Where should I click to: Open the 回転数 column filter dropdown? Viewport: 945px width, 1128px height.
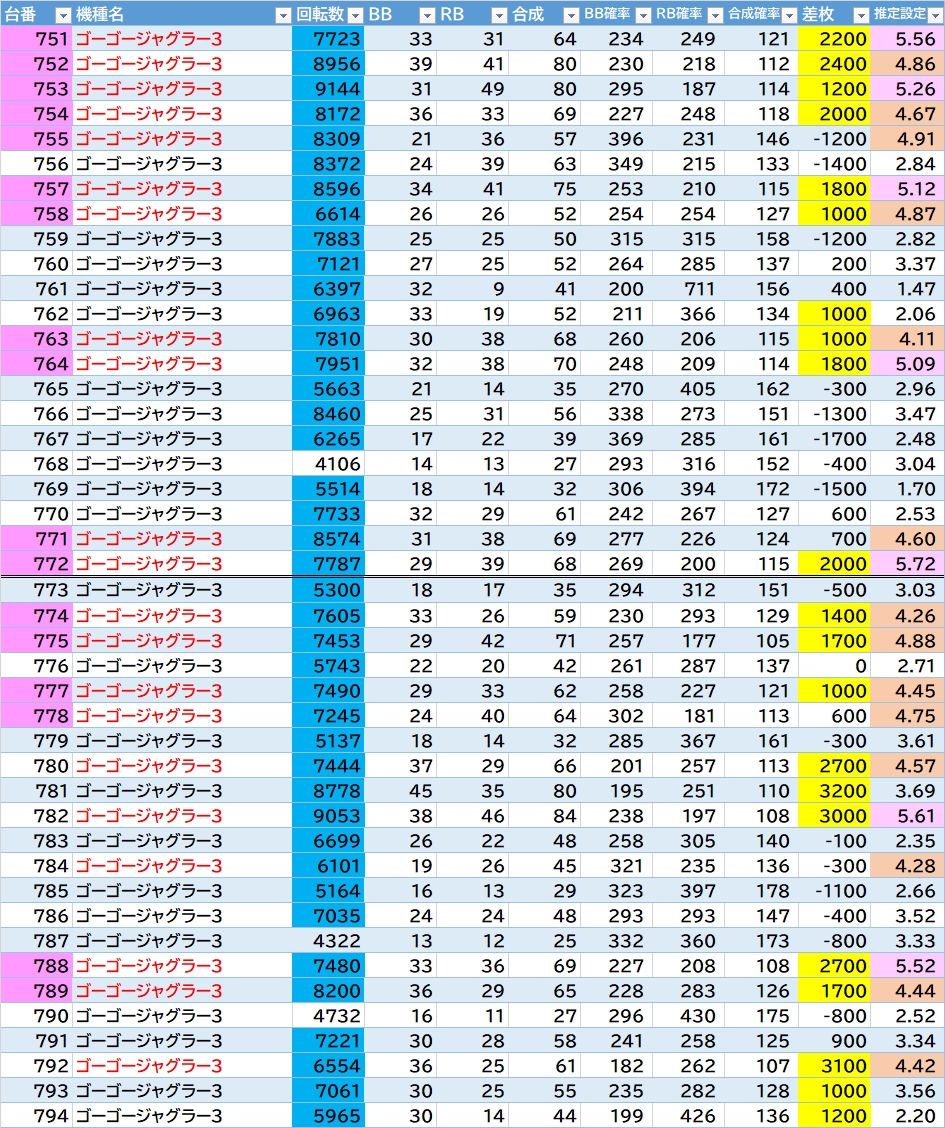click(x=355, y=14)
